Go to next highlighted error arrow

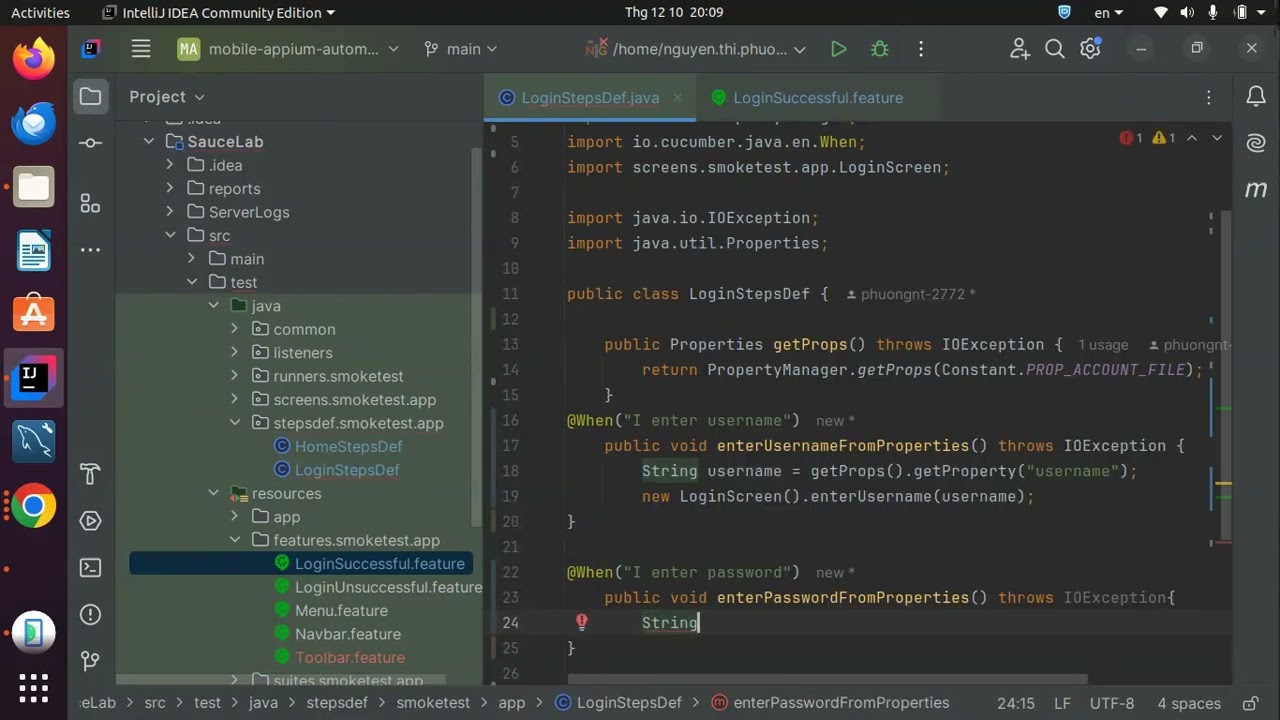(x=1217, y=138)
